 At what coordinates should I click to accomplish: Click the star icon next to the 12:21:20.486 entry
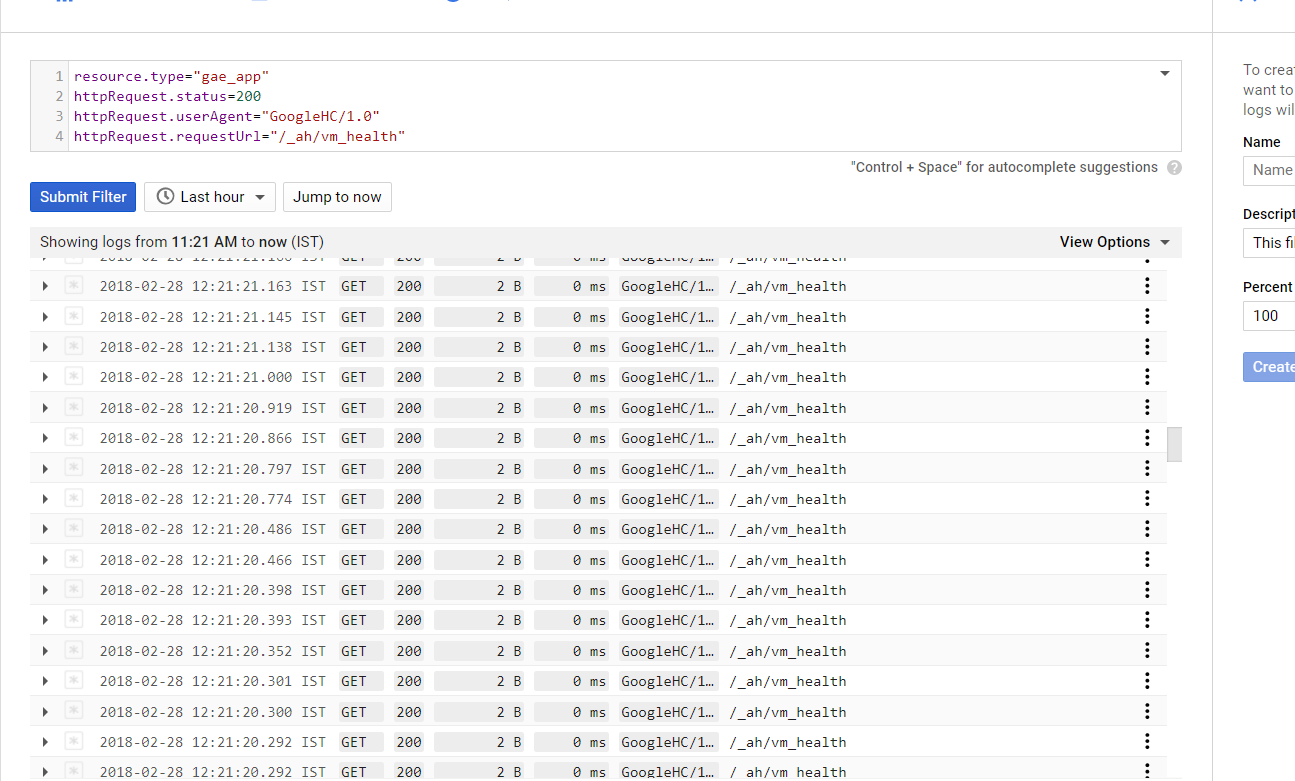tap(74, 528)
